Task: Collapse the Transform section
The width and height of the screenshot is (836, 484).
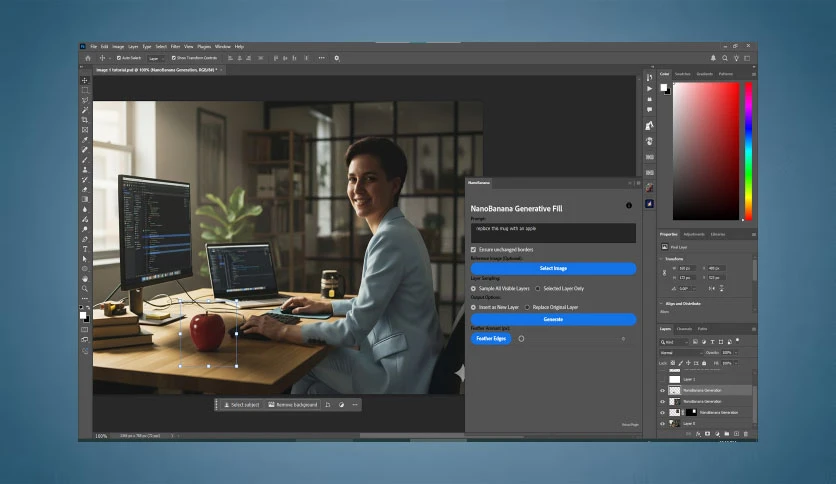Action: click(662, 259)
